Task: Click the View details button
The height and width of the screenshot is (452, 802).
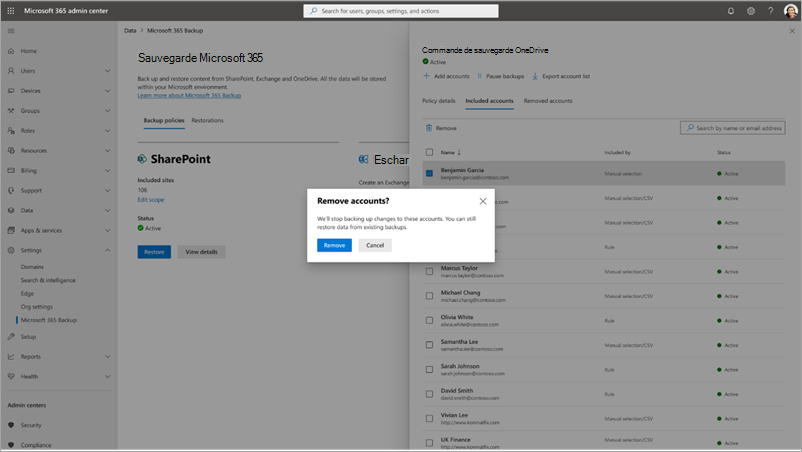Action: 201,252
